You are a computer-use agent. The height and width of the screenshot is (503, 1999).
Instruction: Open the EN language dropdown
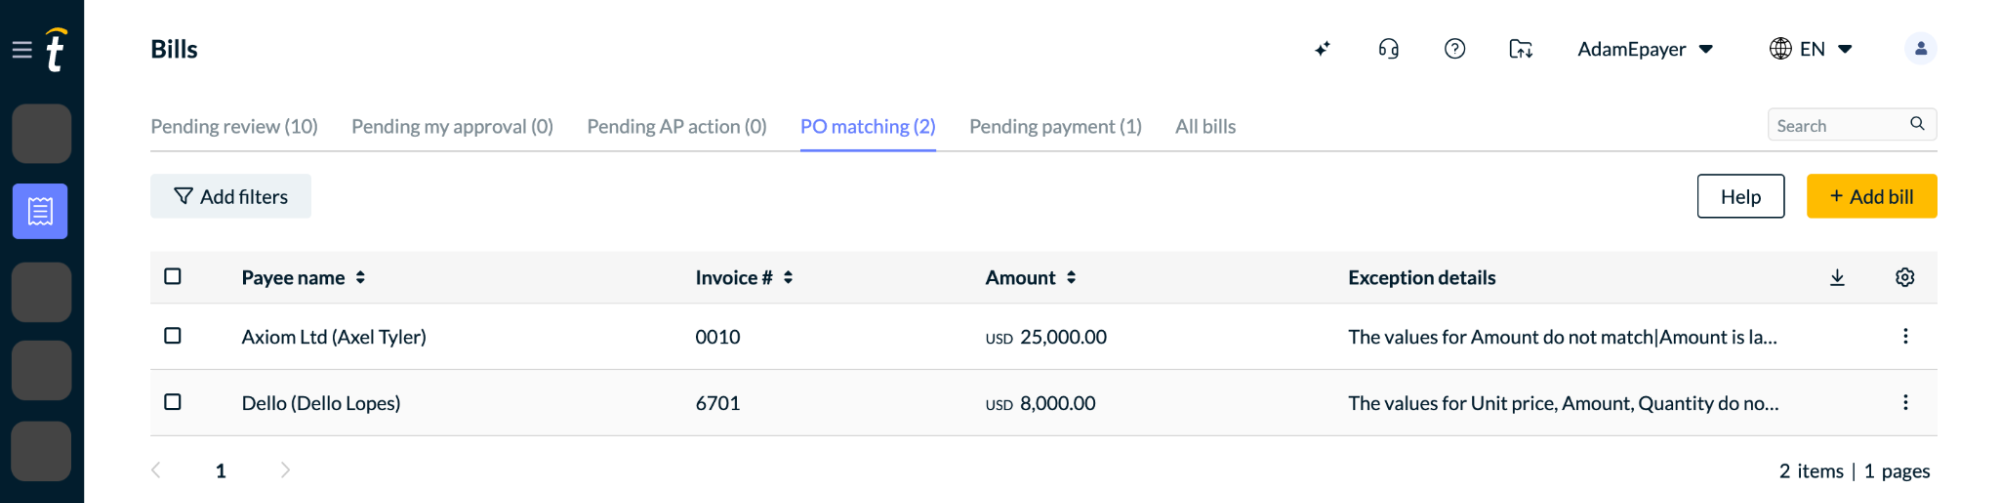1811,49
